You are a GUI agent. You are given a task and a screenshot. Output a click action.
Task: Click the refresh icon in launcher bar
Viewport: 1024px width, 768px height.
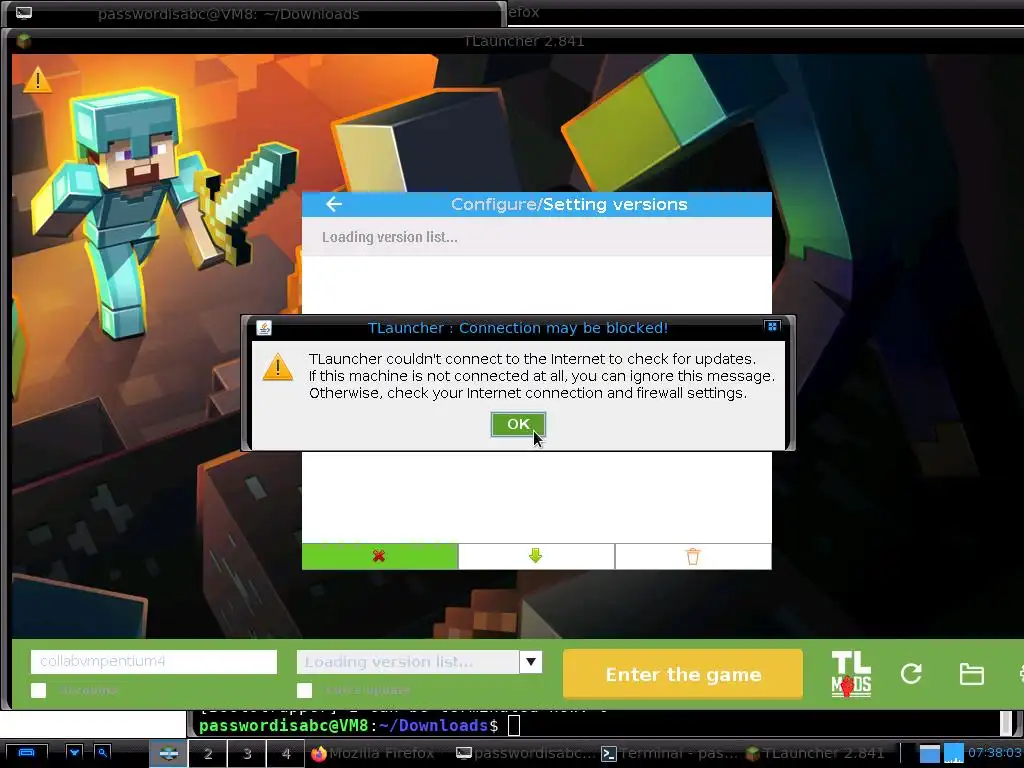[911, 673]
